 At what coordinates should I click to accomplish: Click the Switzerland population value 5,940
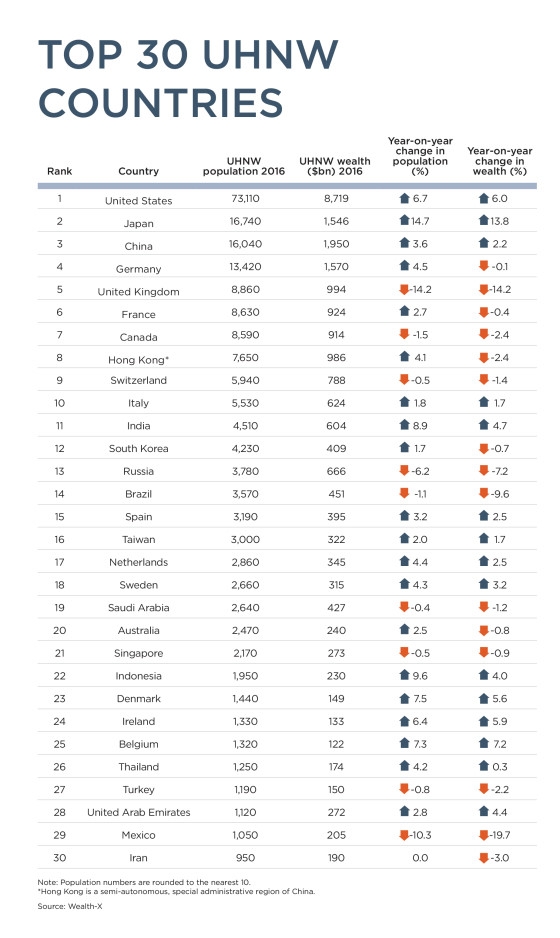pyautogui.click(x=245, y=380)
